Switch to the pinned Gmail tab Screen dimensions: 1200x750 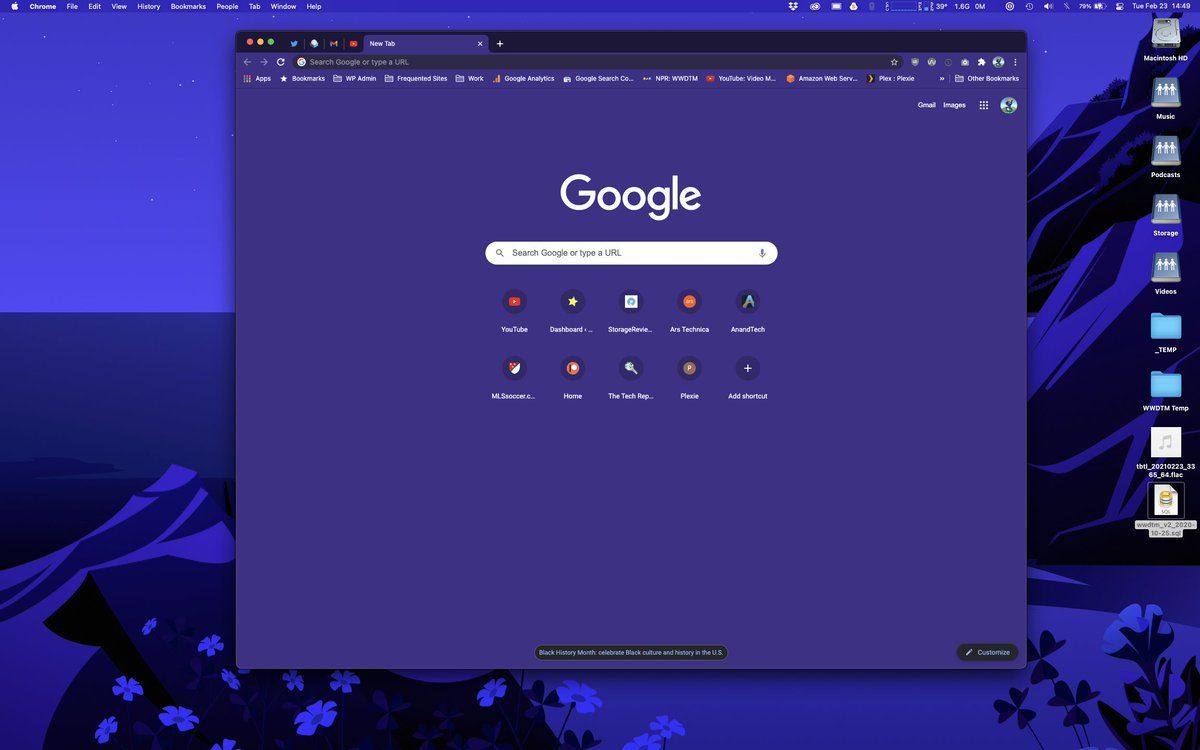(x=334, y=44)
